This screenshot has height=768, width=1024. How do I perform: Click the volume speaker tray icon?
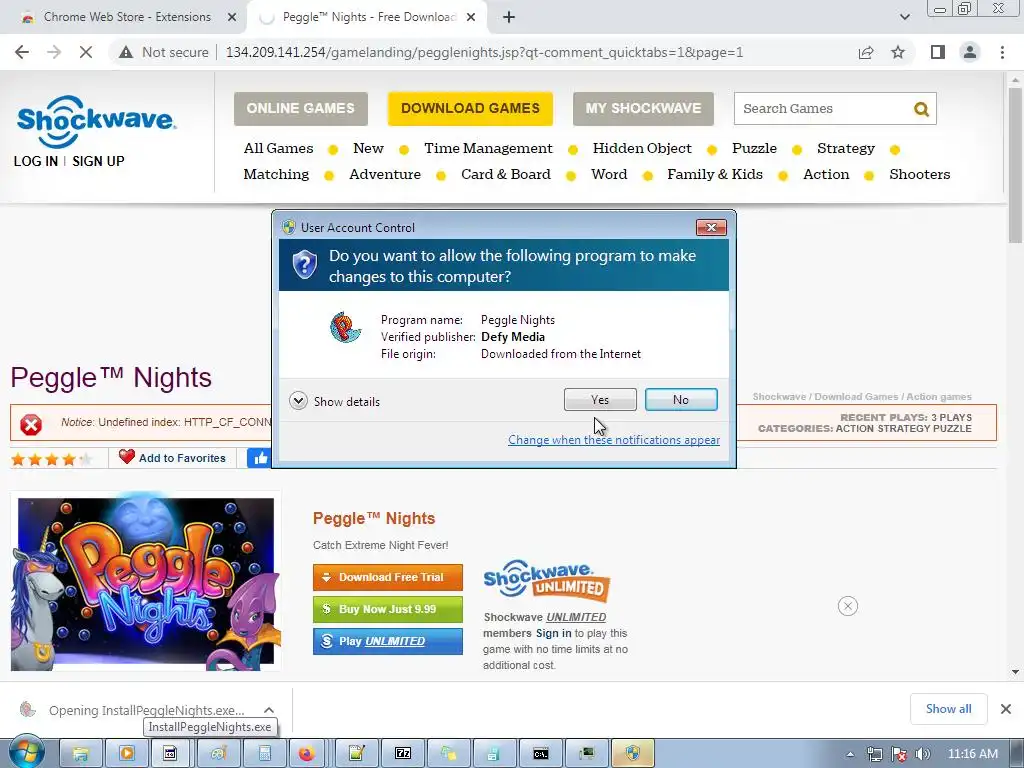(x=923, y=754)
